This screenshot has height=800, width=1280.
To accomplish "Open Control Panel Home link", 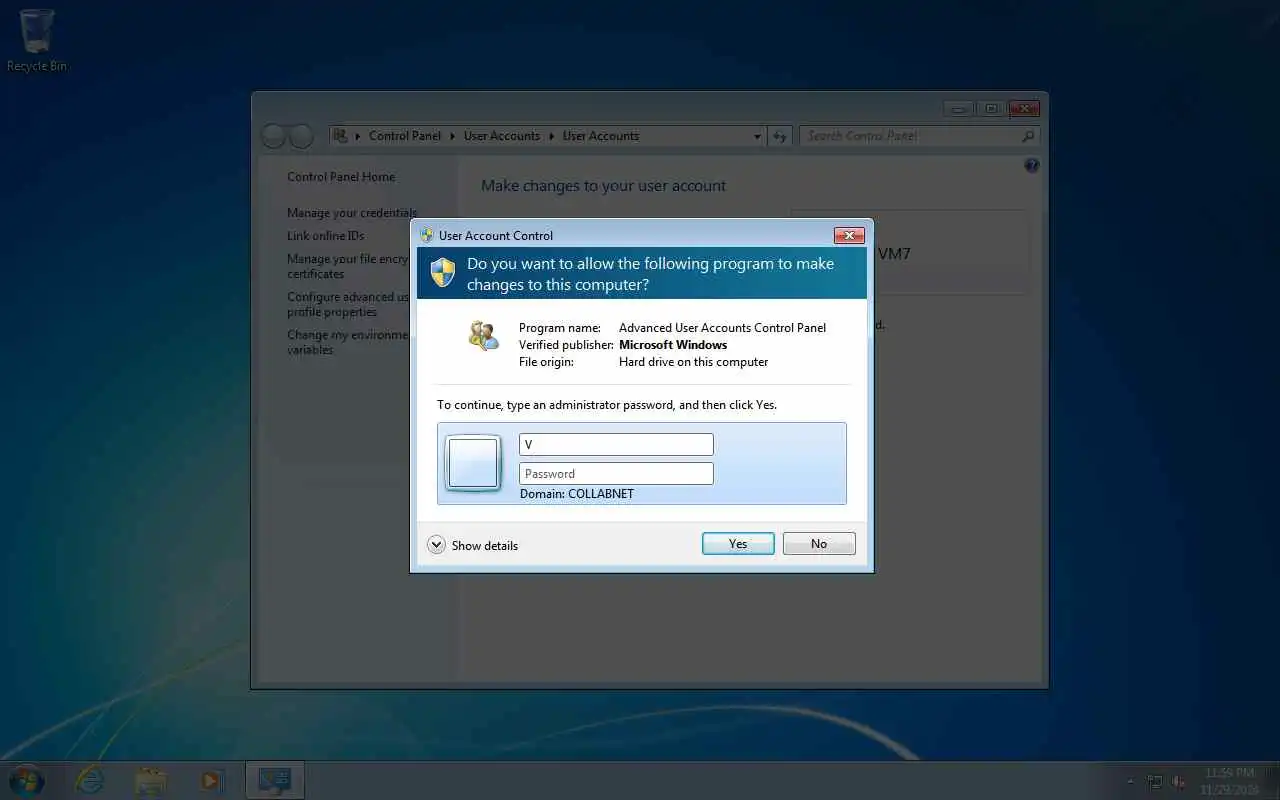I will [341, 177].
